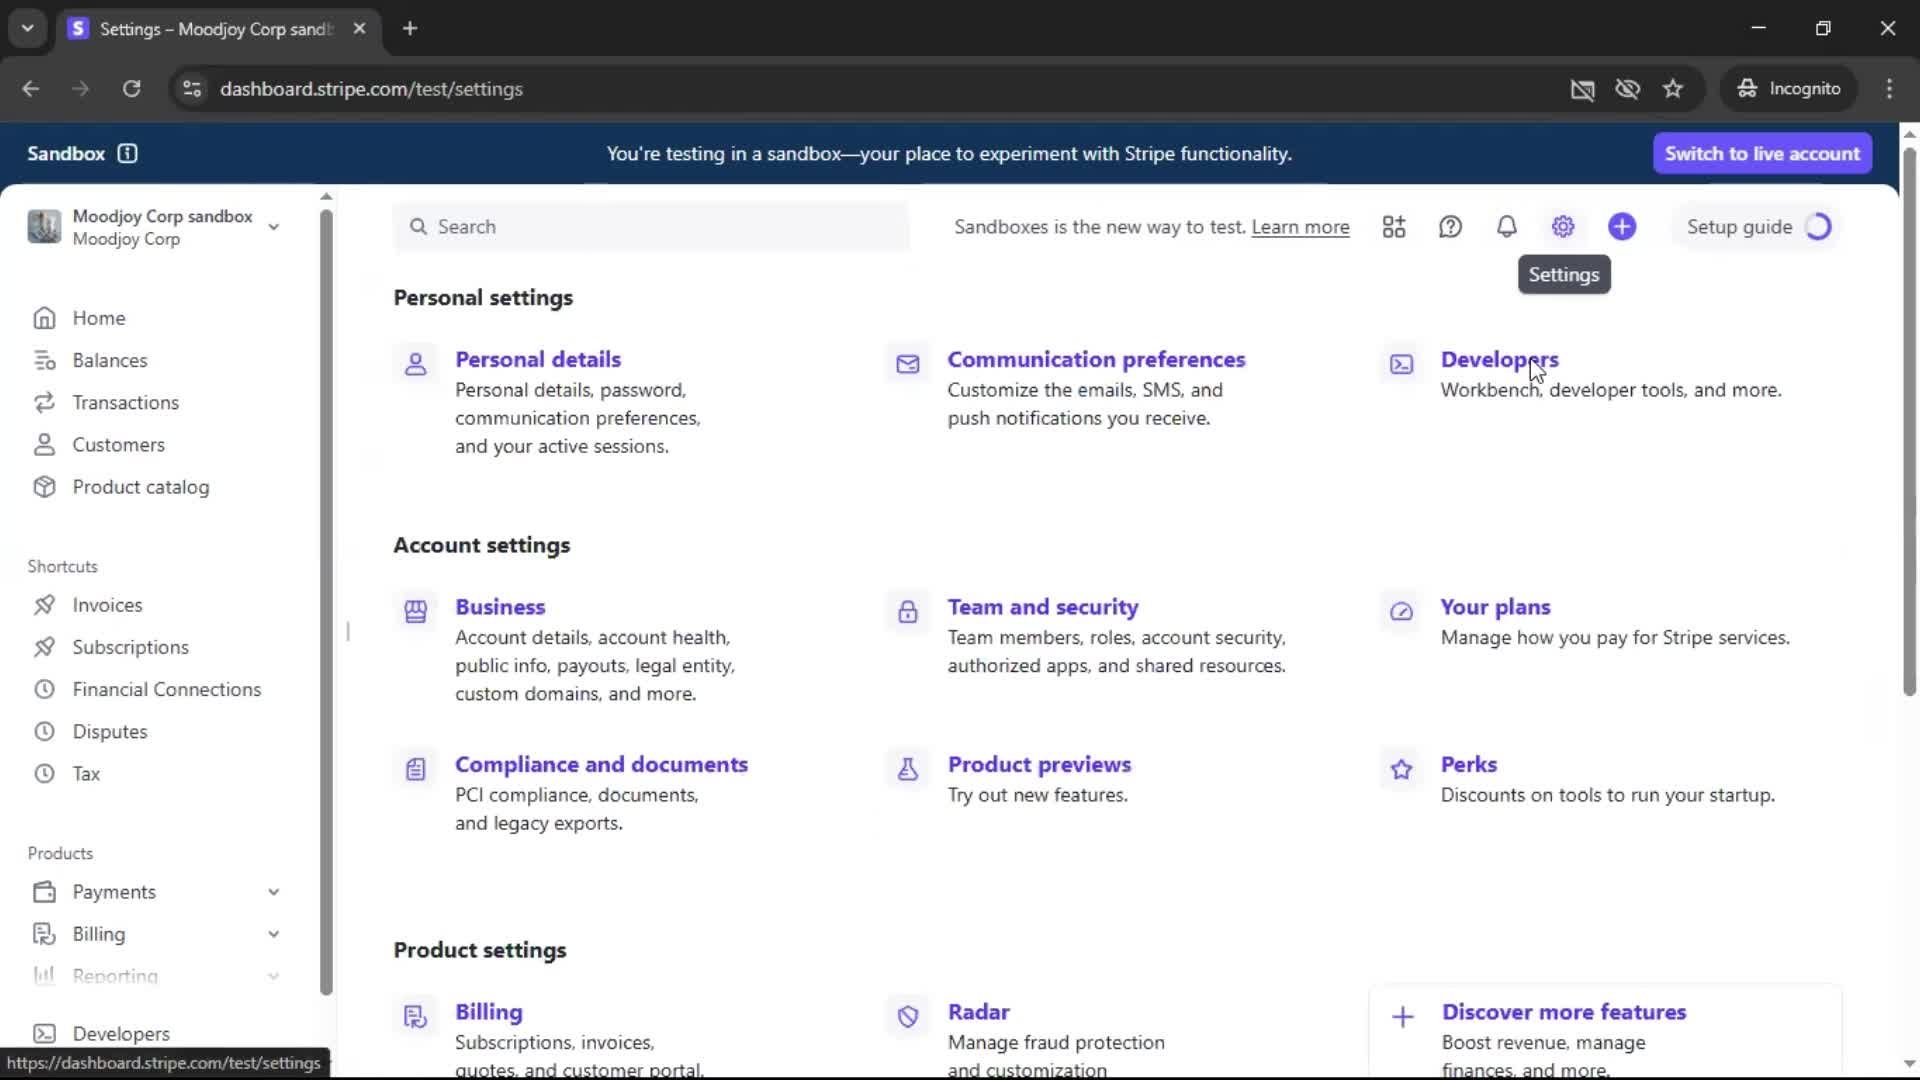Click the third-party cookies eye icon
The height and width of the screenshot is (1080, 1920).
(1627, 88)
